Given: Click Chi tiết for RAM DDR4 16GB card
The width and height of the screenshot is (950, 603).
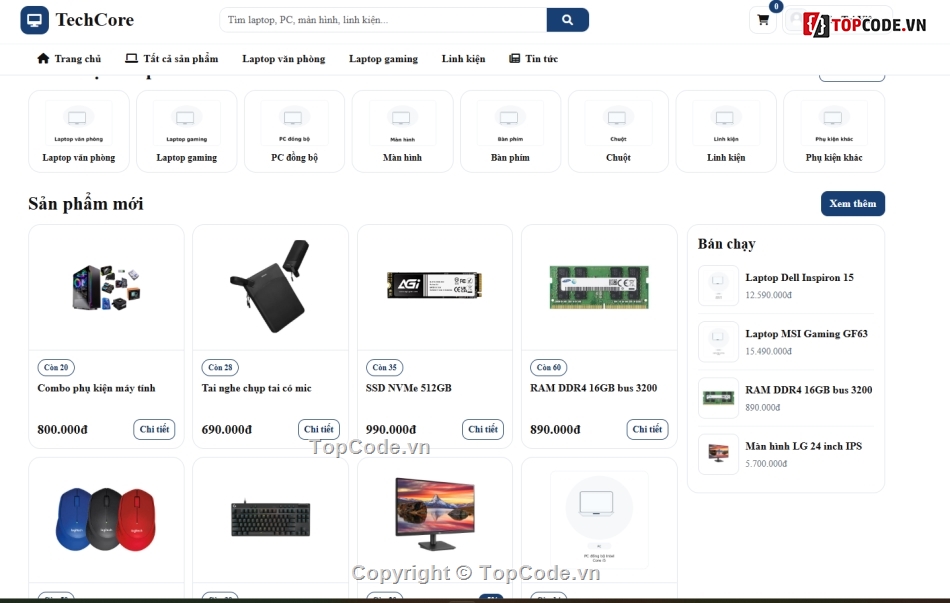Looking at the screenshot, I should pyautogui.click(x=647, y=429).
